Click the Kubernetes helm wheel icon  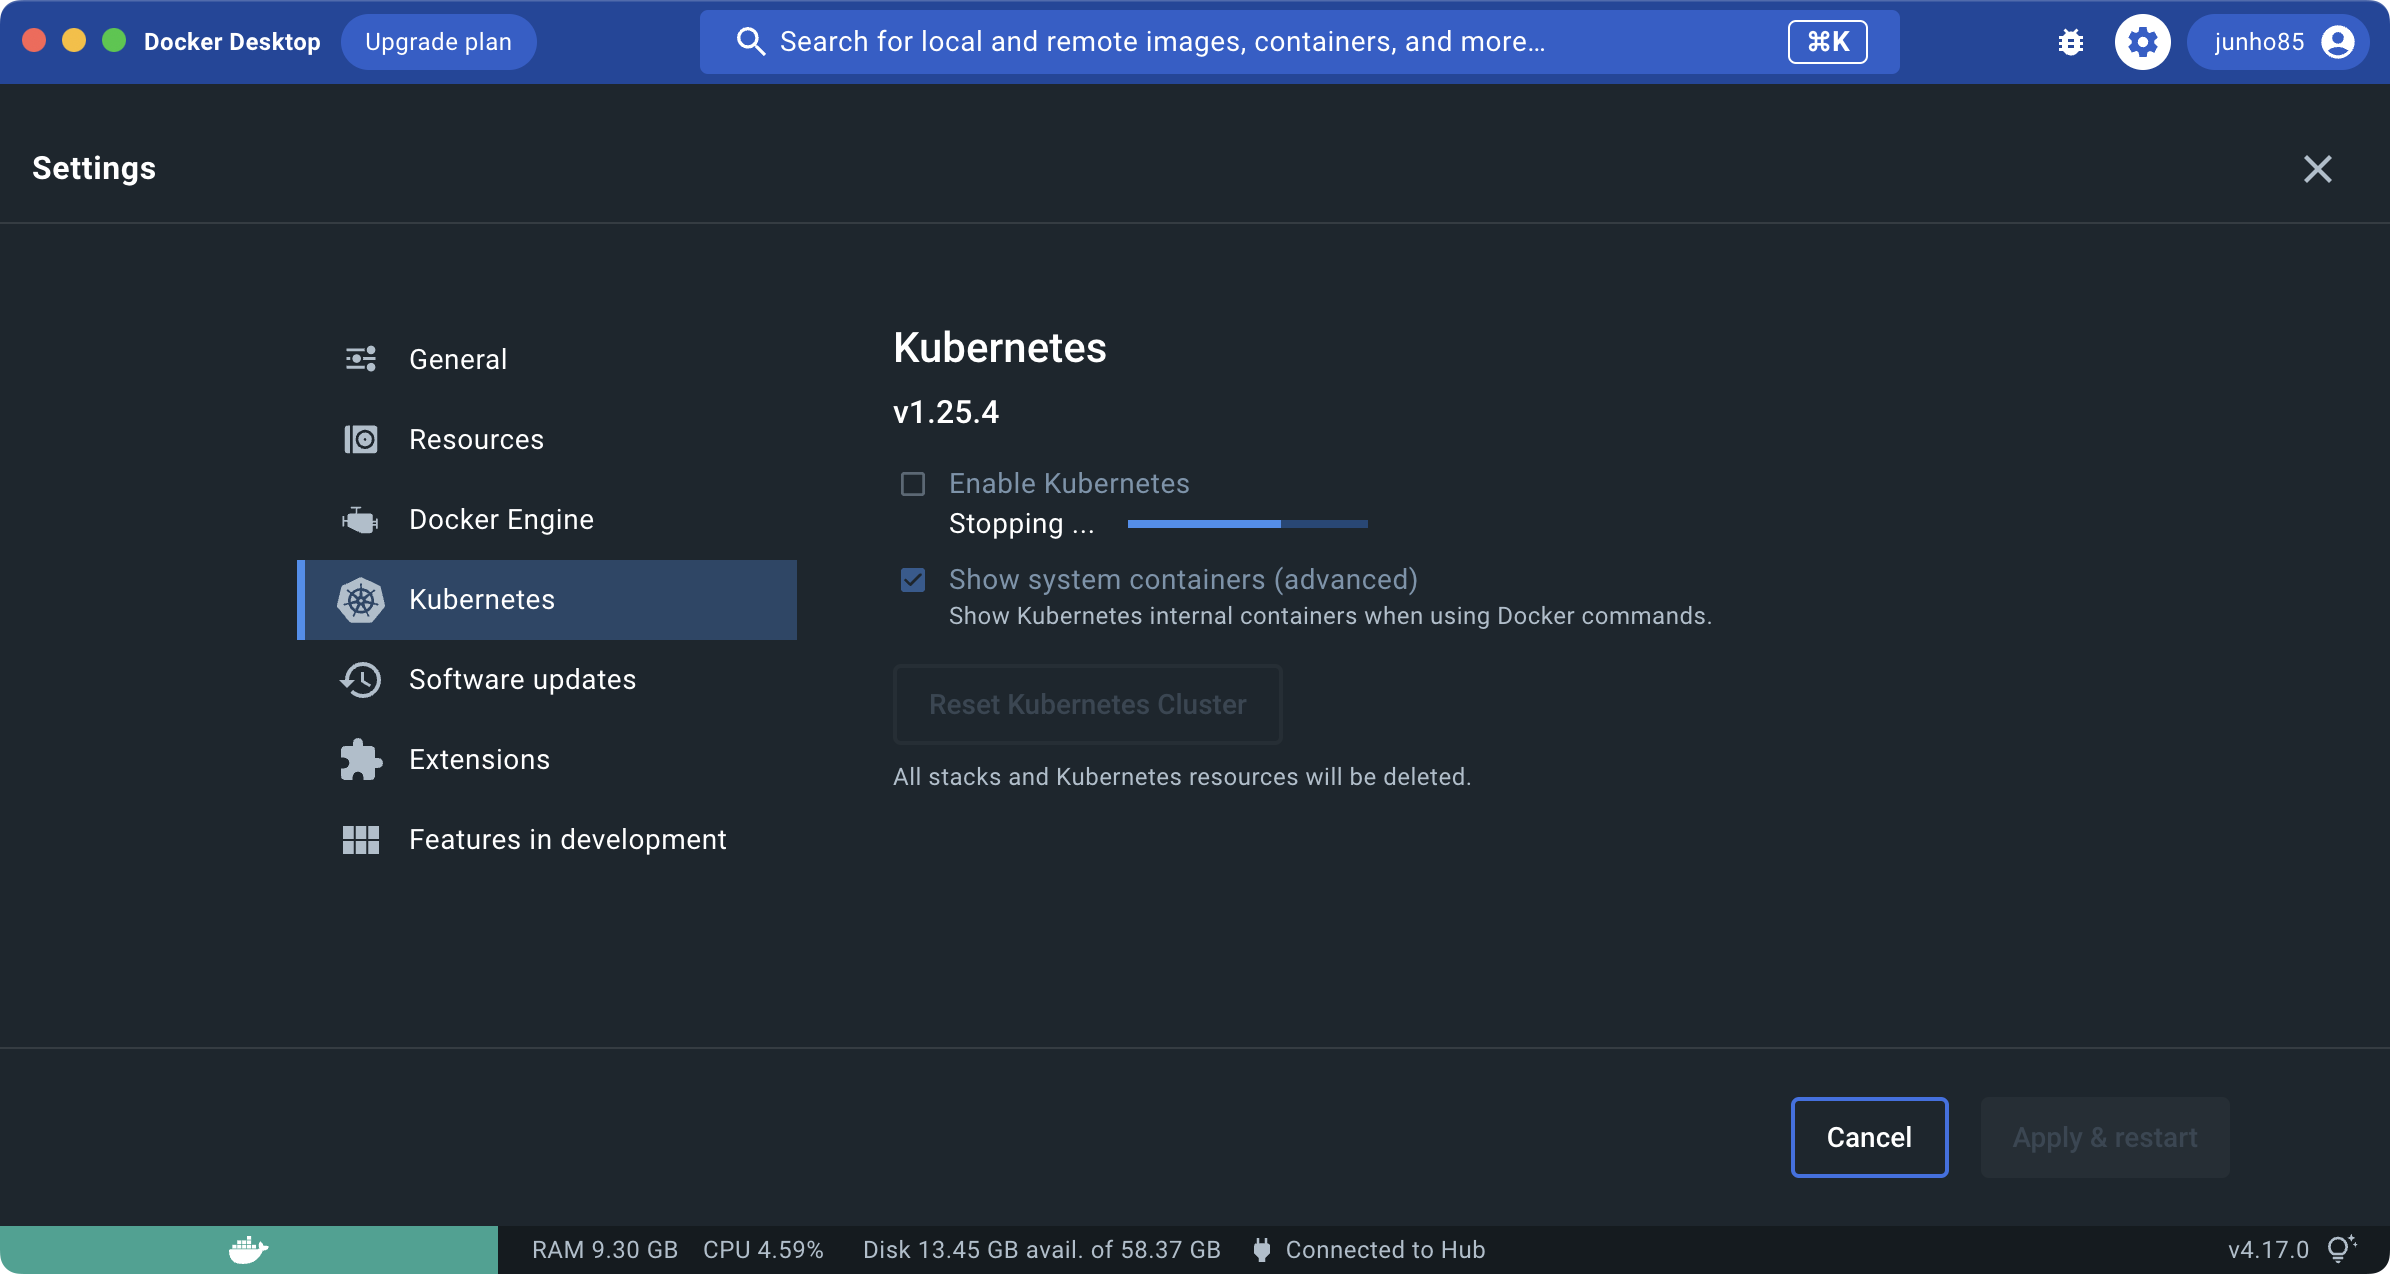[x=360, y=600]
